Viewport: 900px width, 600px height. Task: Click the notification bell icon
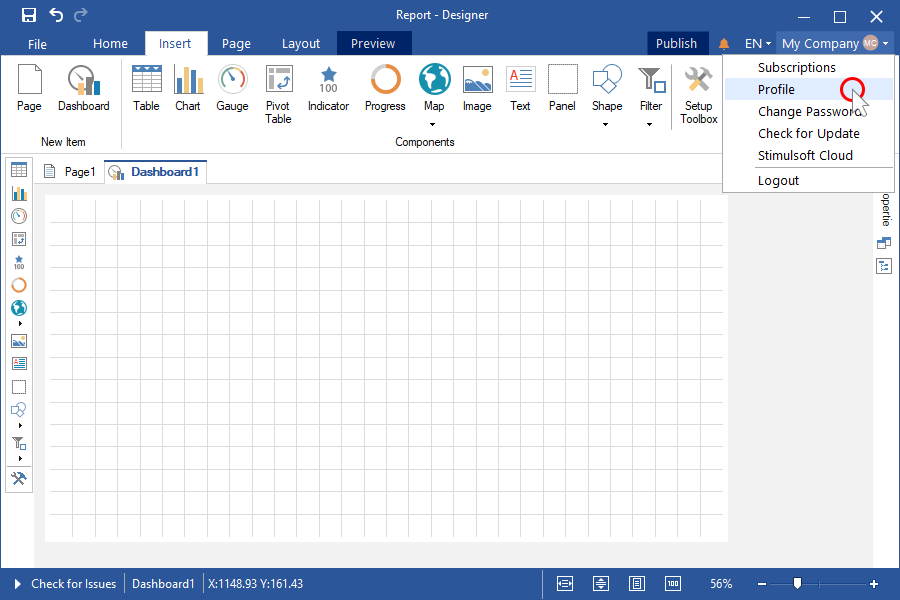coord(724,44)
